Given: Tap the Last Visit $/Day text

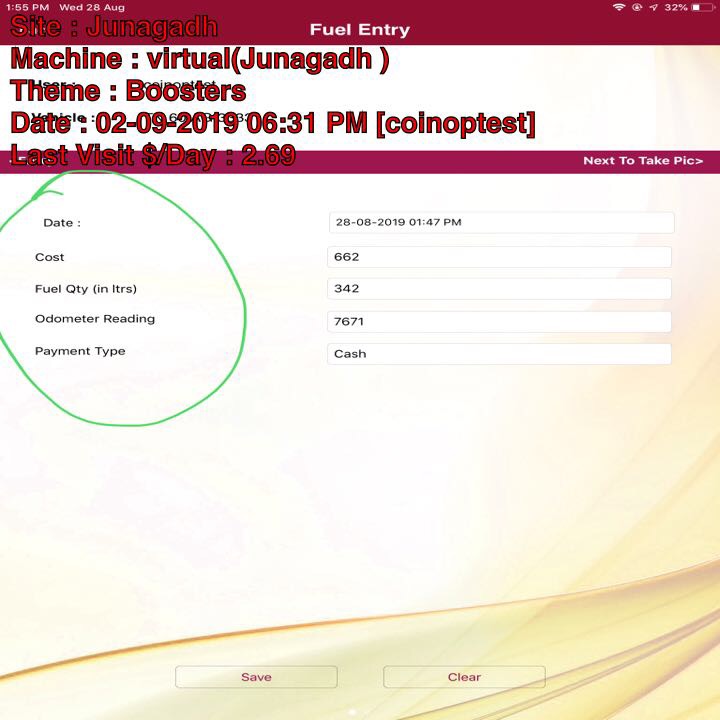Looking at the screenshot, I should [x=152, y=156].
